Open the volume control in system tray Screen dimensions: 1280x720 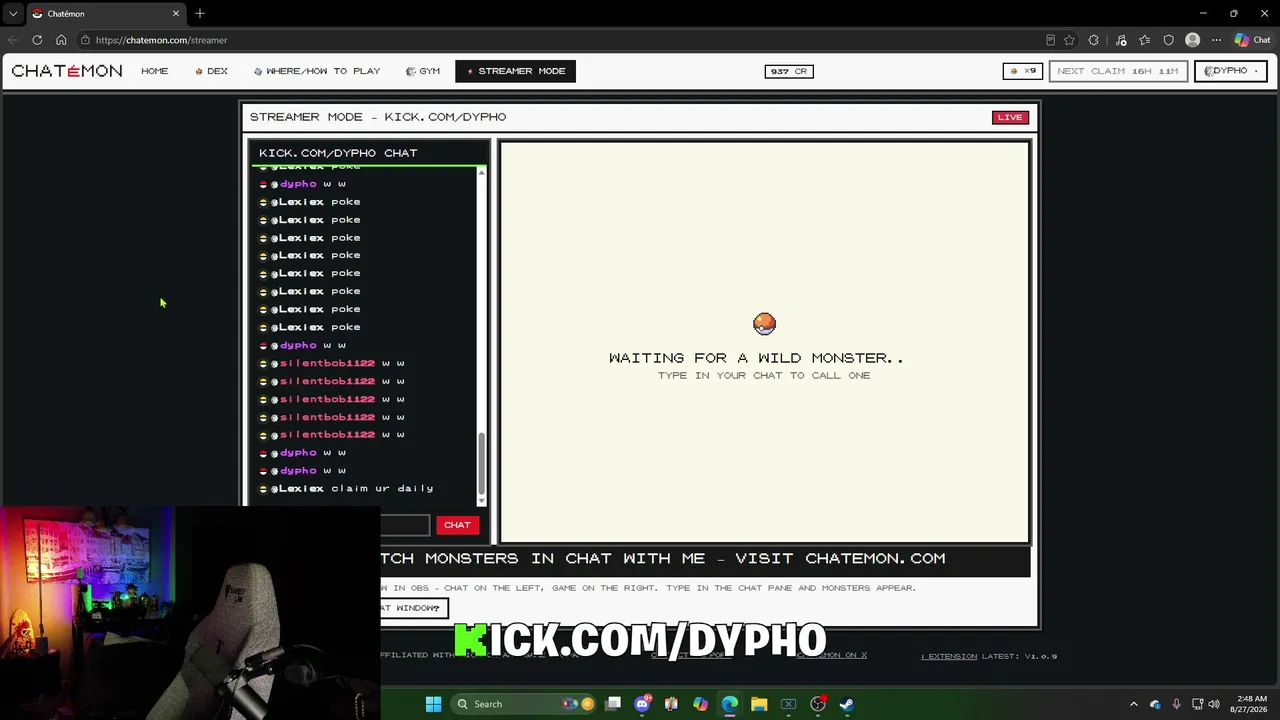coord(1213,704)
